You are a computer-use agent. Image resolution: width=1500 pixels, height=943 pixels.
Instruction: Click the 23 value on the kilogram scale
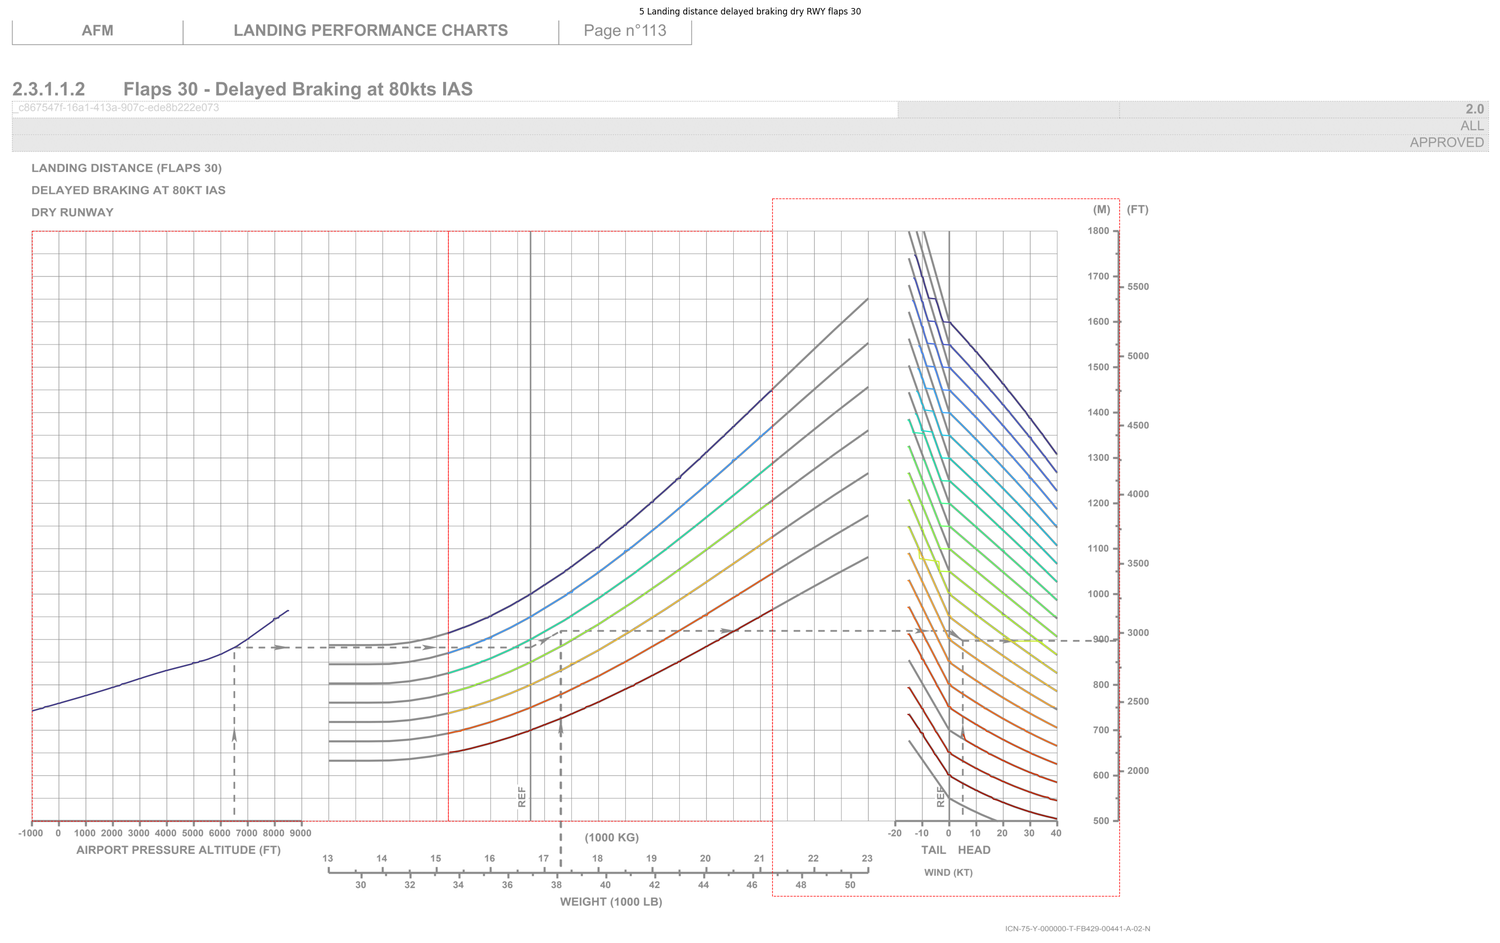pyautogui.click(x=867, y=858)
